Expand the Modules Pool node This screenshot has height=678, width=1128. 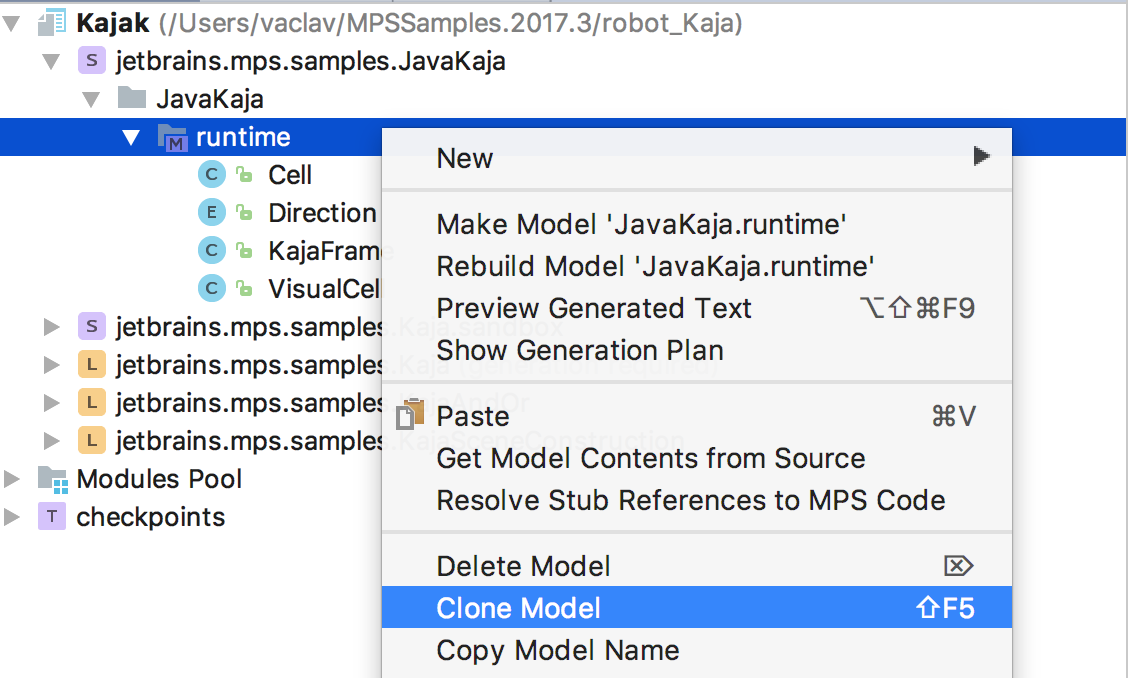[12, 479]
